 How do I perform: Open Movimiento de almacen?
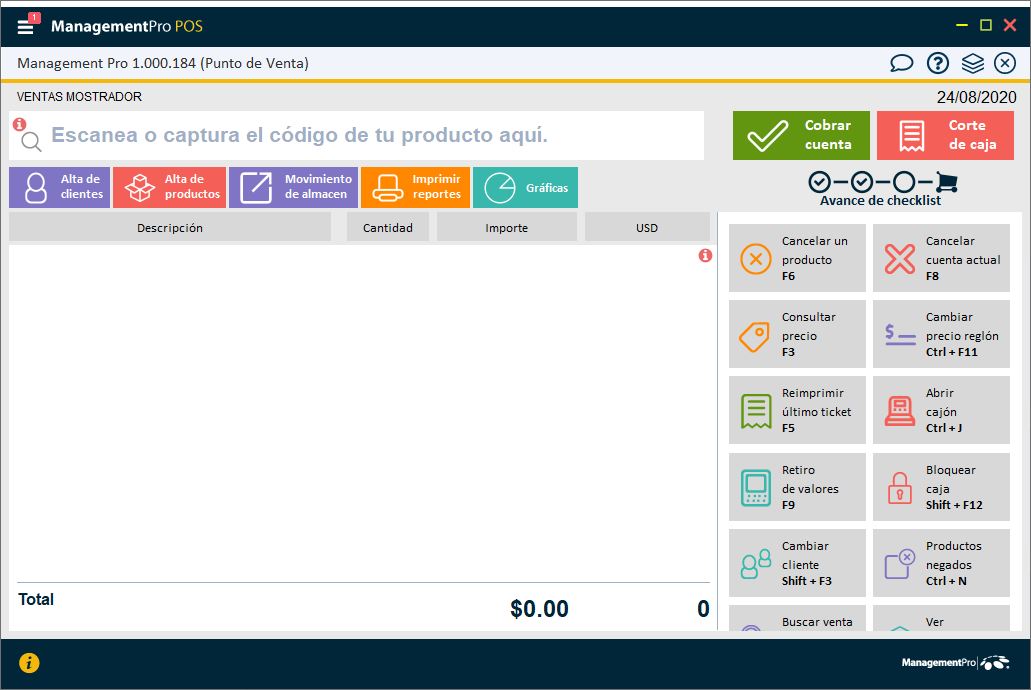tap(293, 187)
